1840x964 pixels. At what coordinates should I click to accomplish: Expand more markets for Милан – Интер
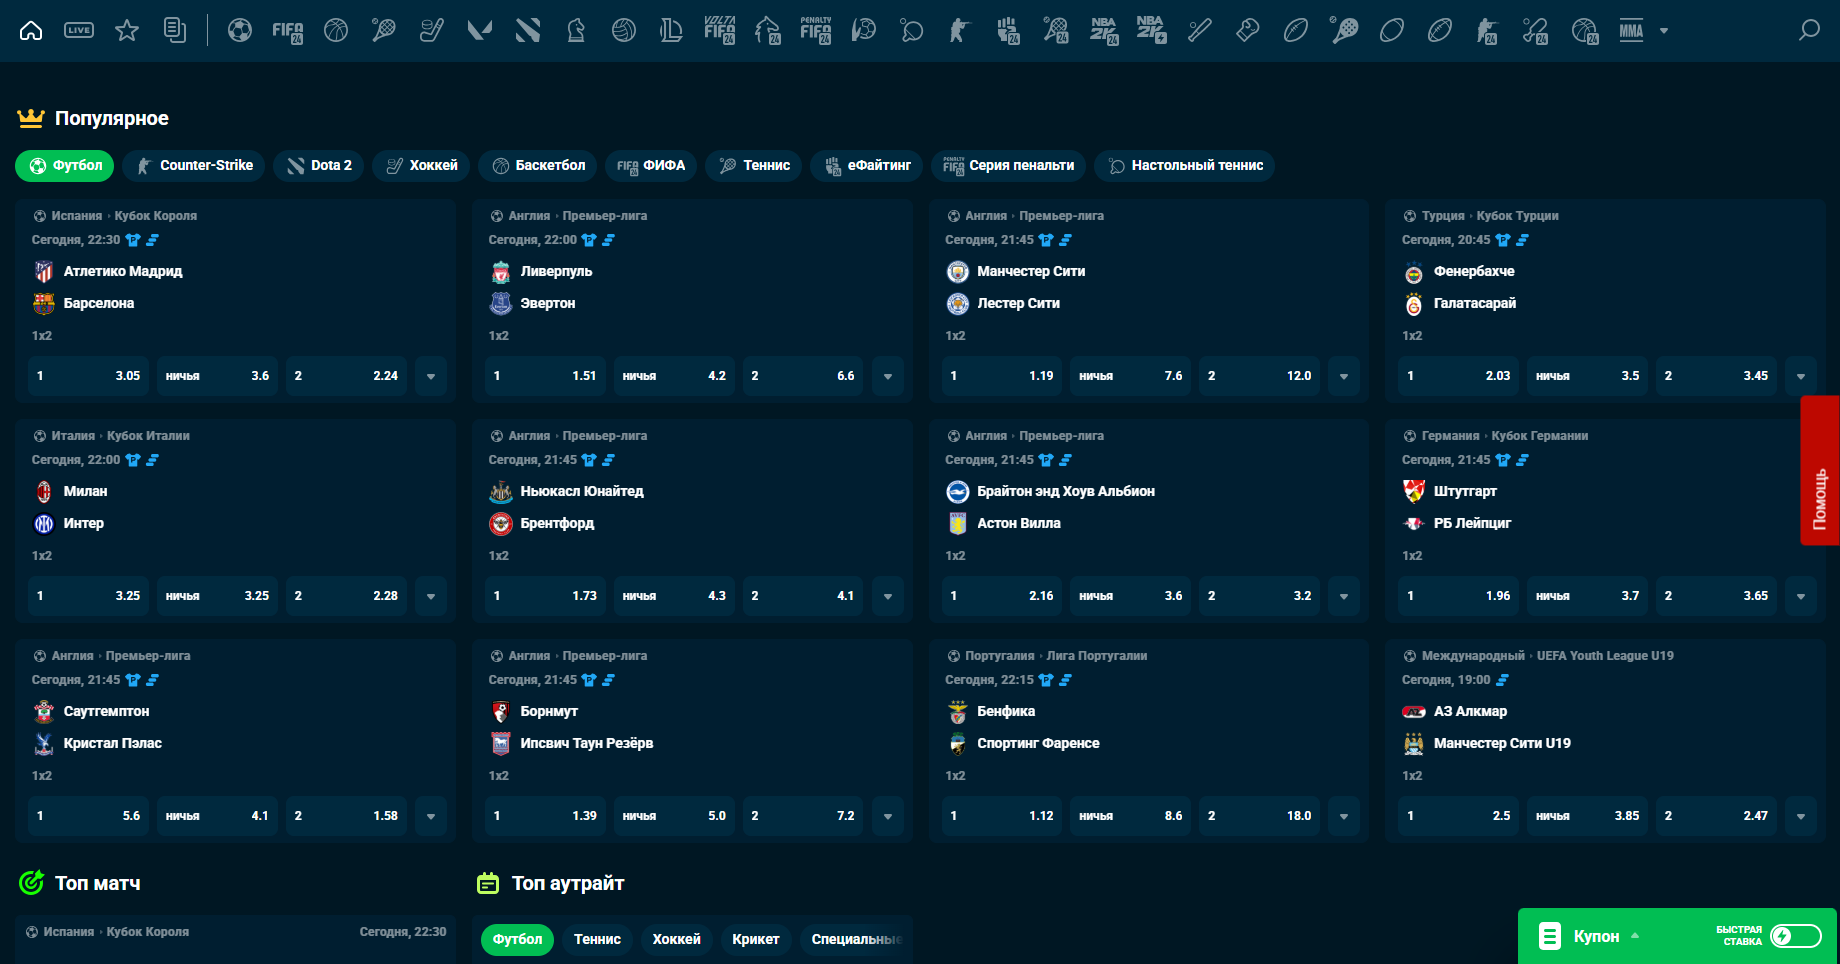click(431, 596)
